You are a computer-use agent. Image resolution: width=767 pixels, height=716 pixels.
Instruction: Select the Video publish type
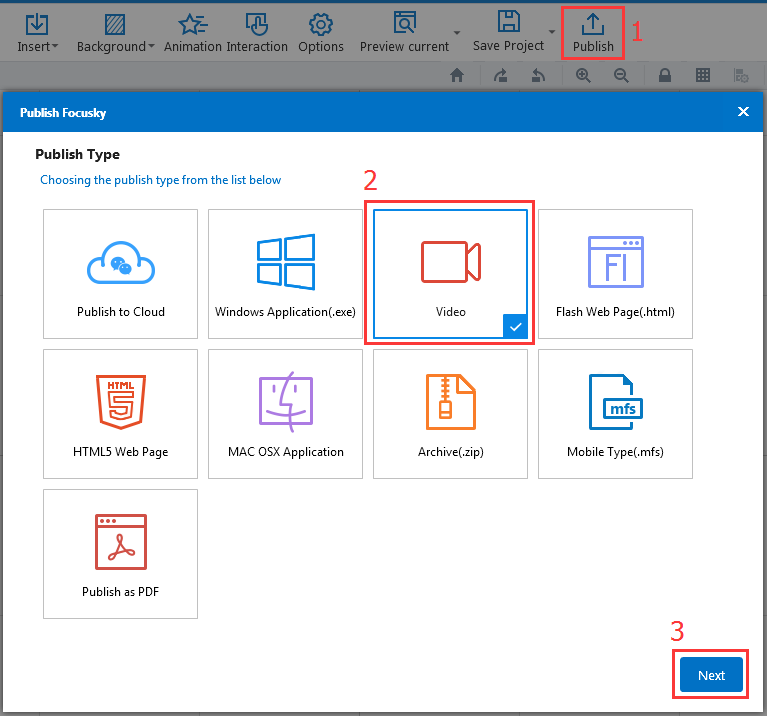click(450, 274)
